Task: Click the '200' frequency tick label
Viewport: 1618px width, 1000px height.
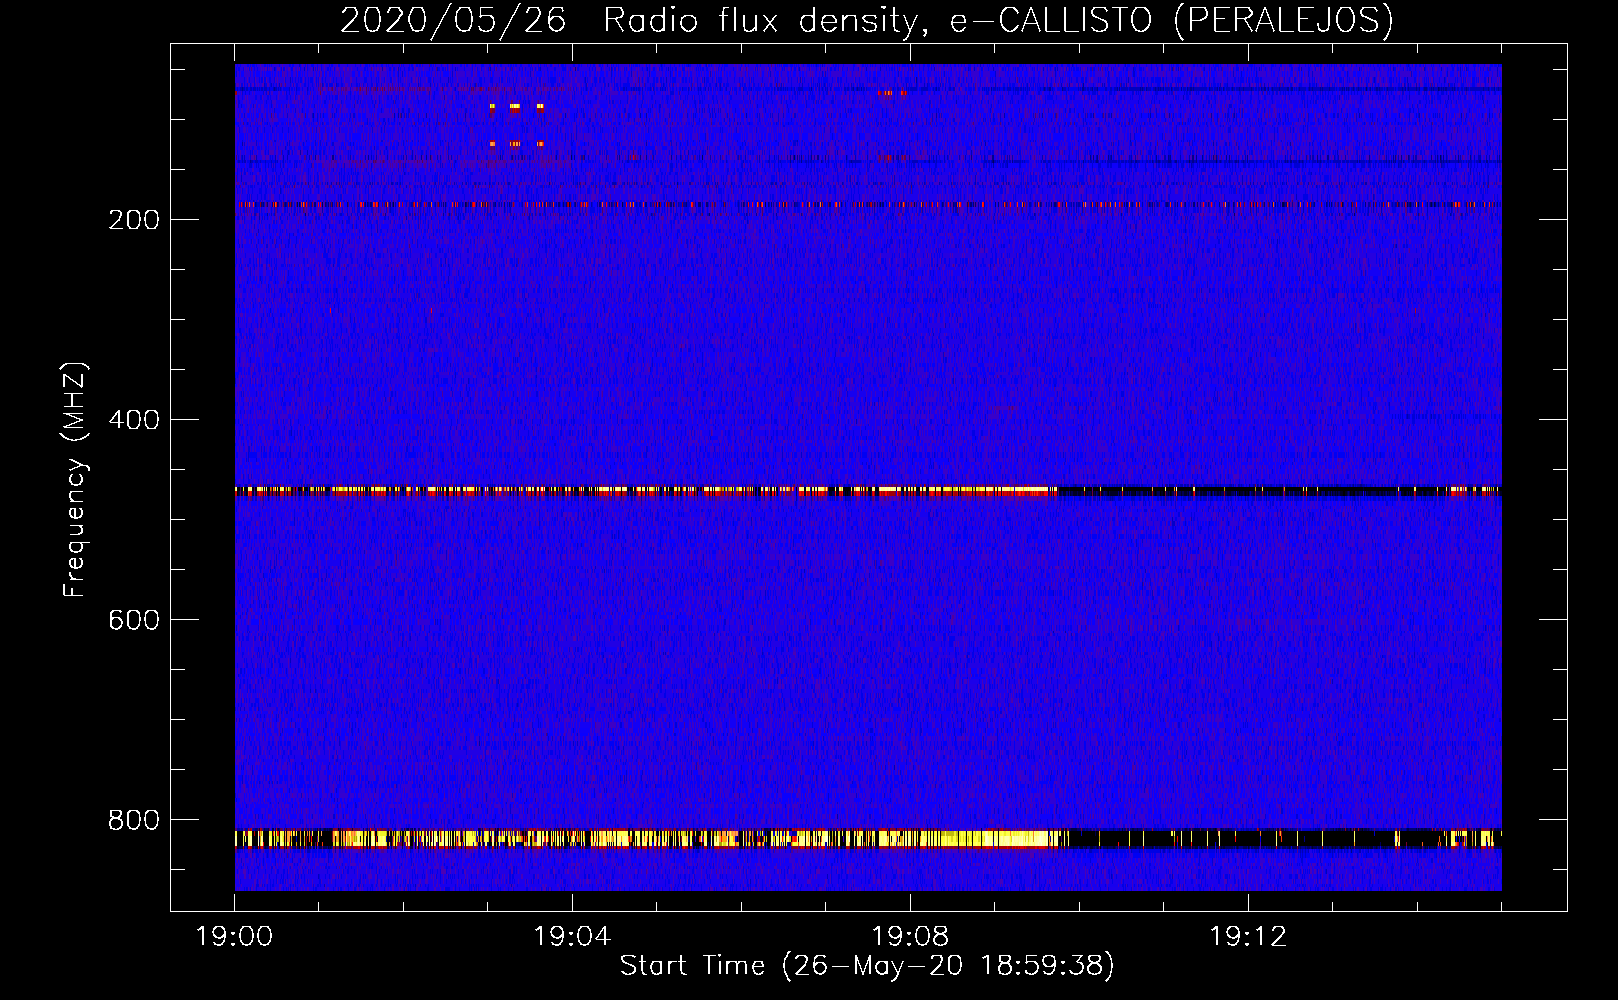Action: pos(134,220)
